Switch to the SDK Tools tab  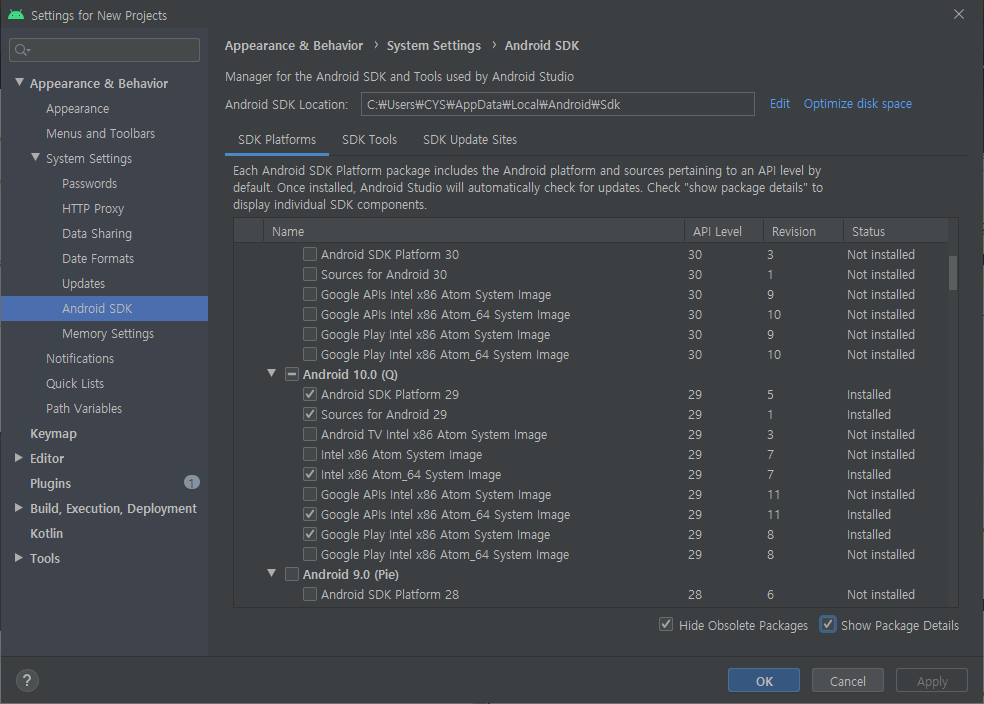369,140
